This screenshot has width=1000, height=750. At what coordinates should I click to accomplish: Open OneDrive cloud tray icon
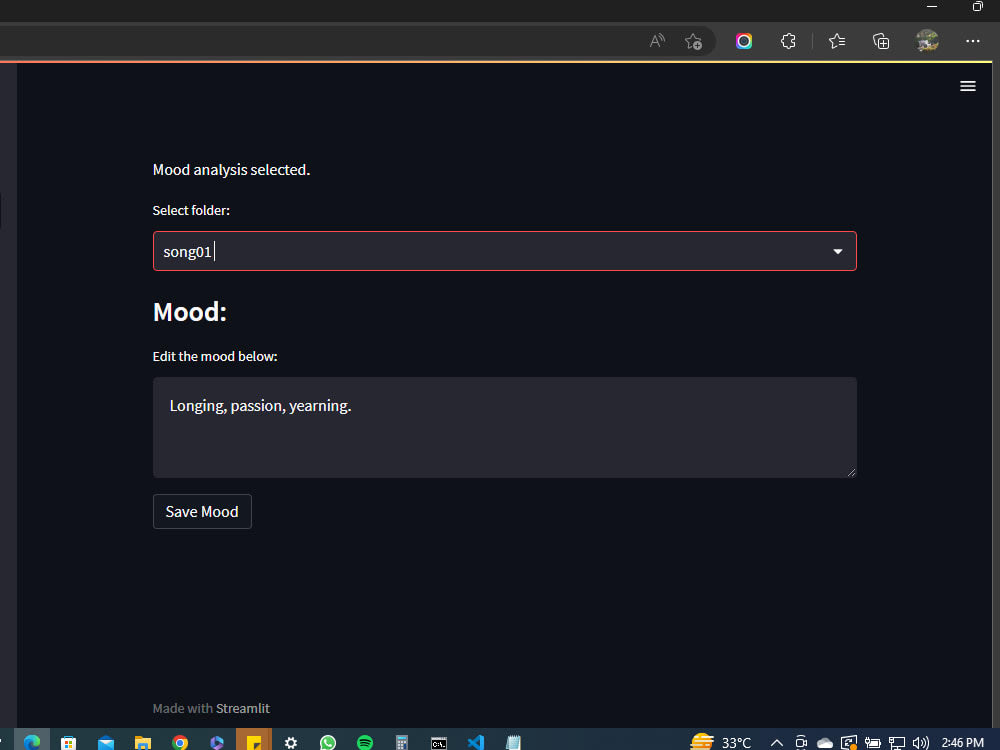click(x=825, y=742)
